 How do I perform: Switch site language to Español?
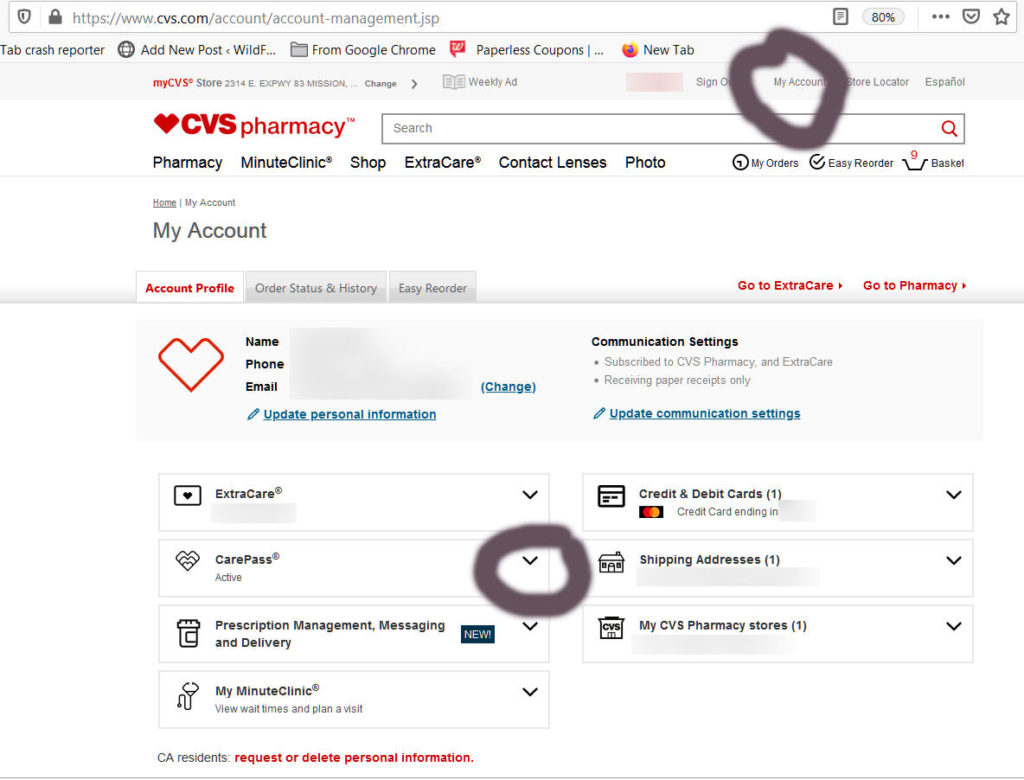[944, 82]
